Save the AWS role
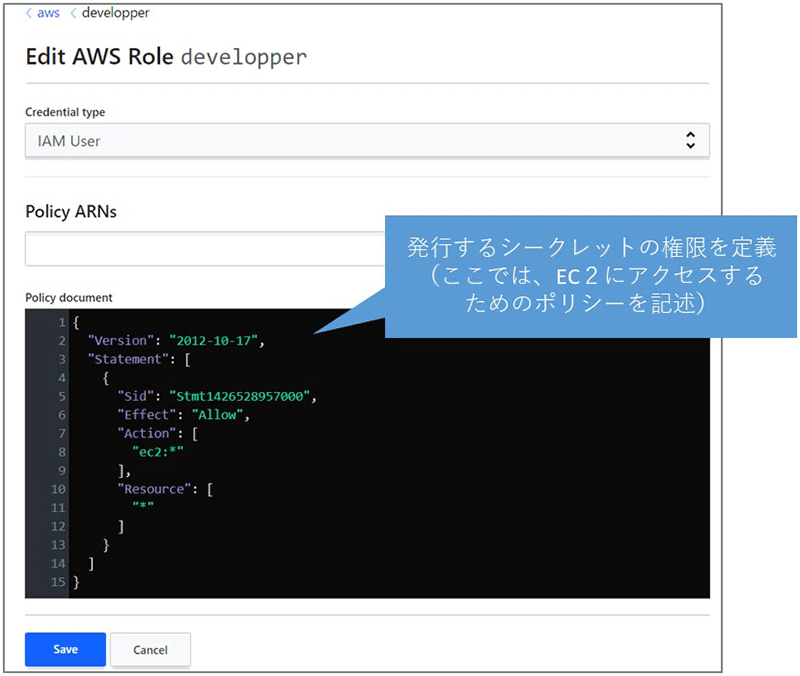Image resolution: width=800 pixels, height=676 pixels. (x=65, y=649)
